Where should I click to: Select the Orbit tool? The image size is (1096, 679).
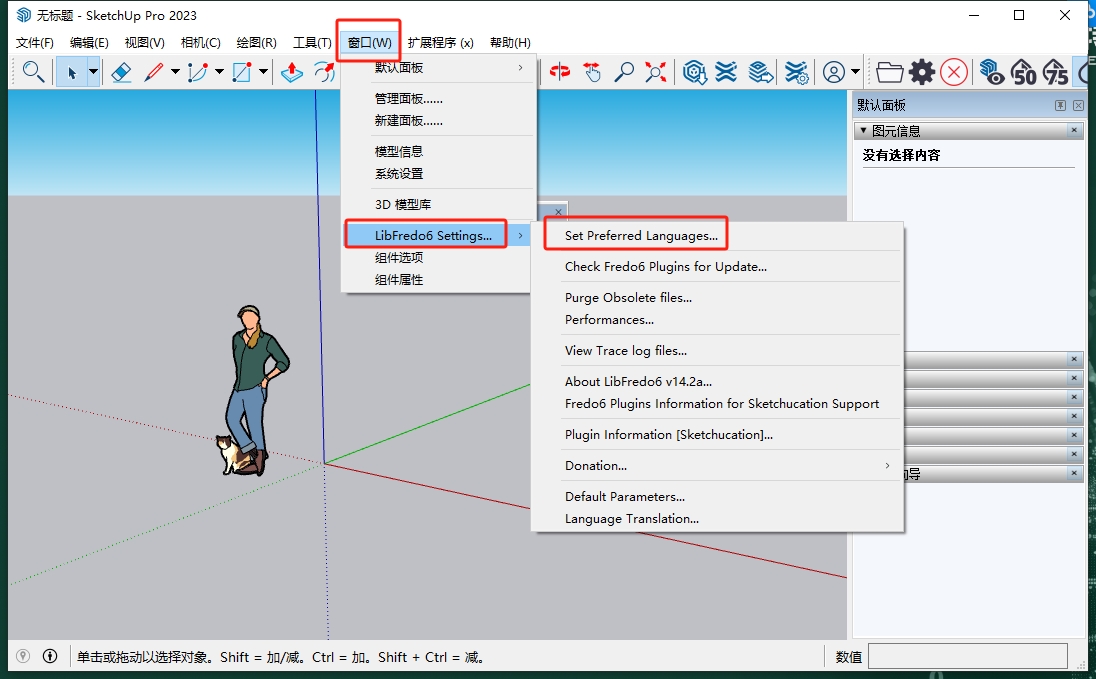pos(561,71)
